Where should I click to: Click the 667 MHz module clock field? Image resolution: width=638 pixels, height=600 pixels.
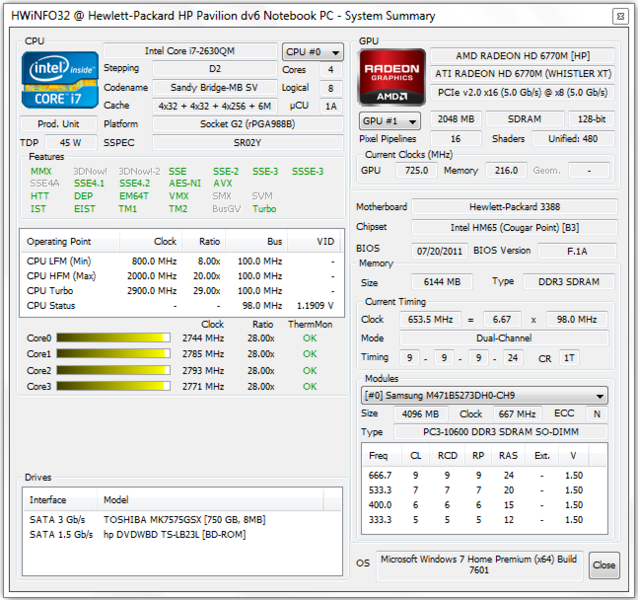pyautogui.click(x=517, y=414)
